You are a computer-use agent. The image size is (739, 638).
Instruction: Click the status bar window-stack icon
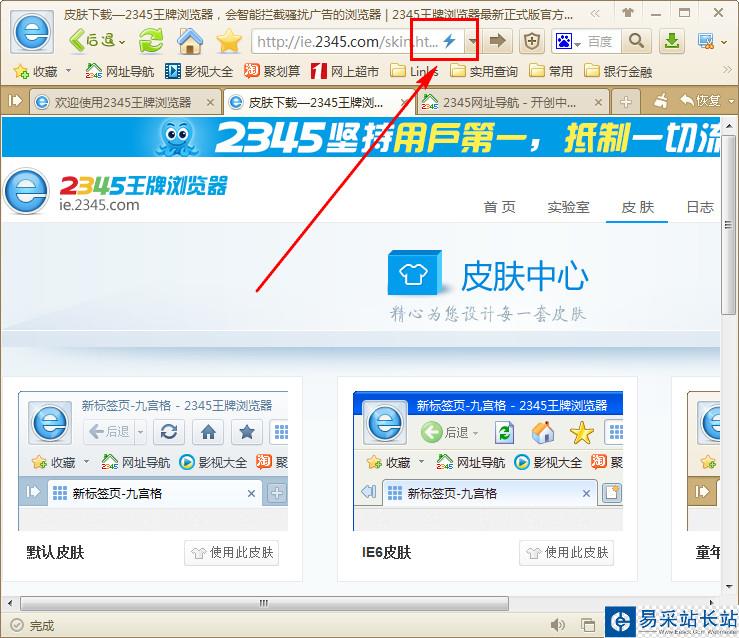click(x=588, y=625)
